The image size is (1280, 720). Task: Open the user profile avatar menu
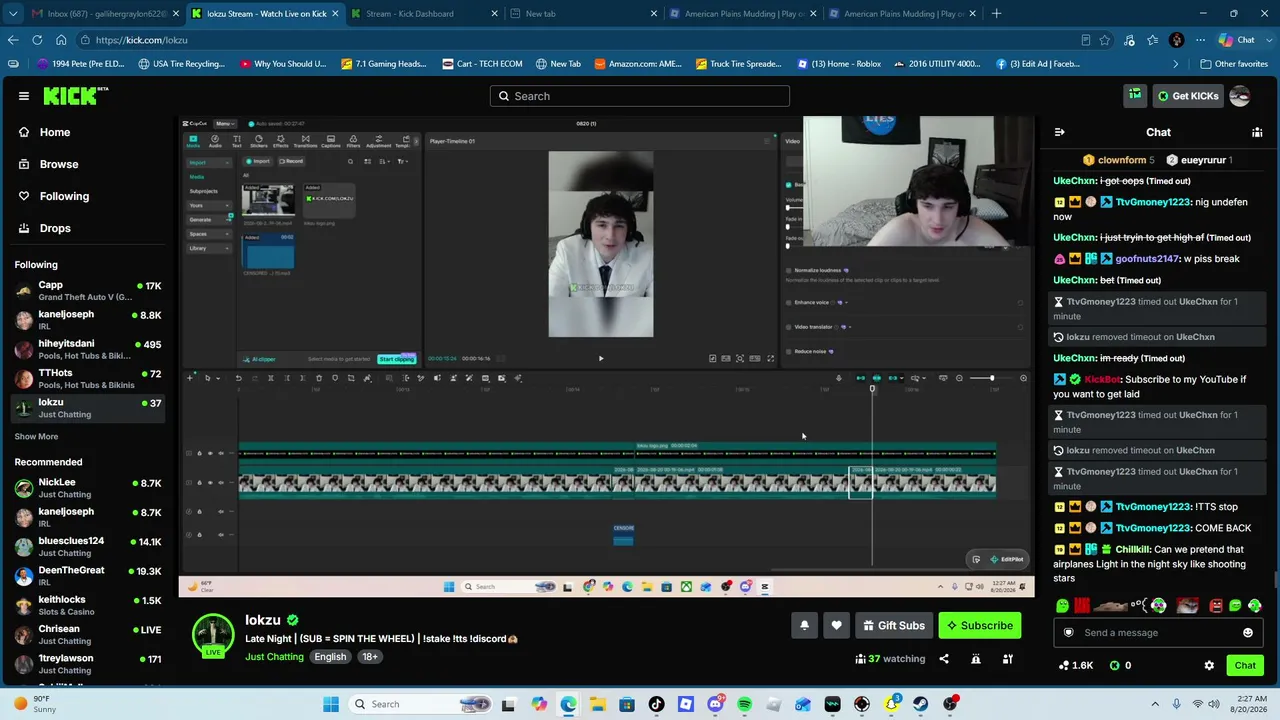[x=1240, y=96]
